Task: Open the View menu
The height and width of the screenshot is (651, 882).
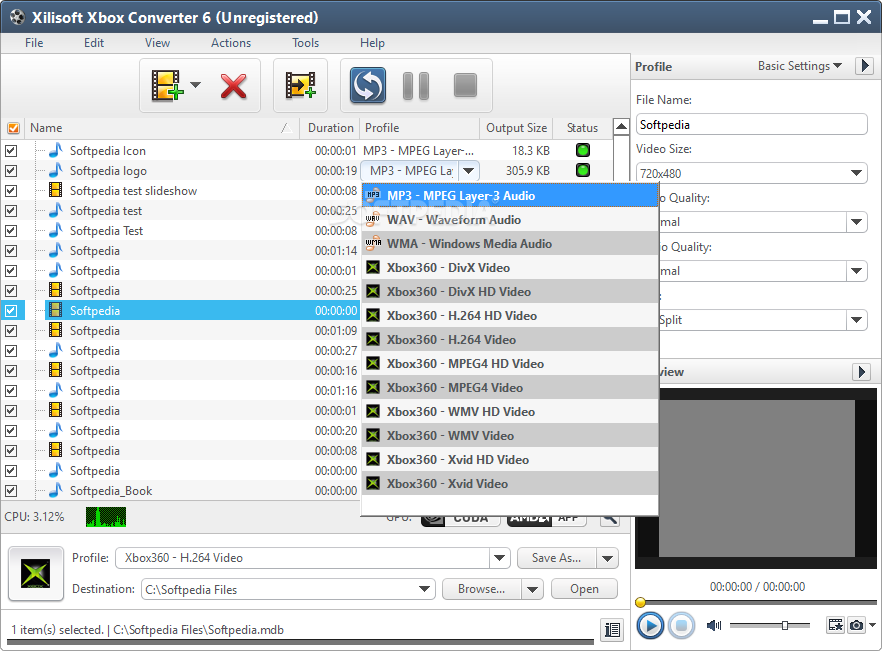Action: [x=157, y=43]
